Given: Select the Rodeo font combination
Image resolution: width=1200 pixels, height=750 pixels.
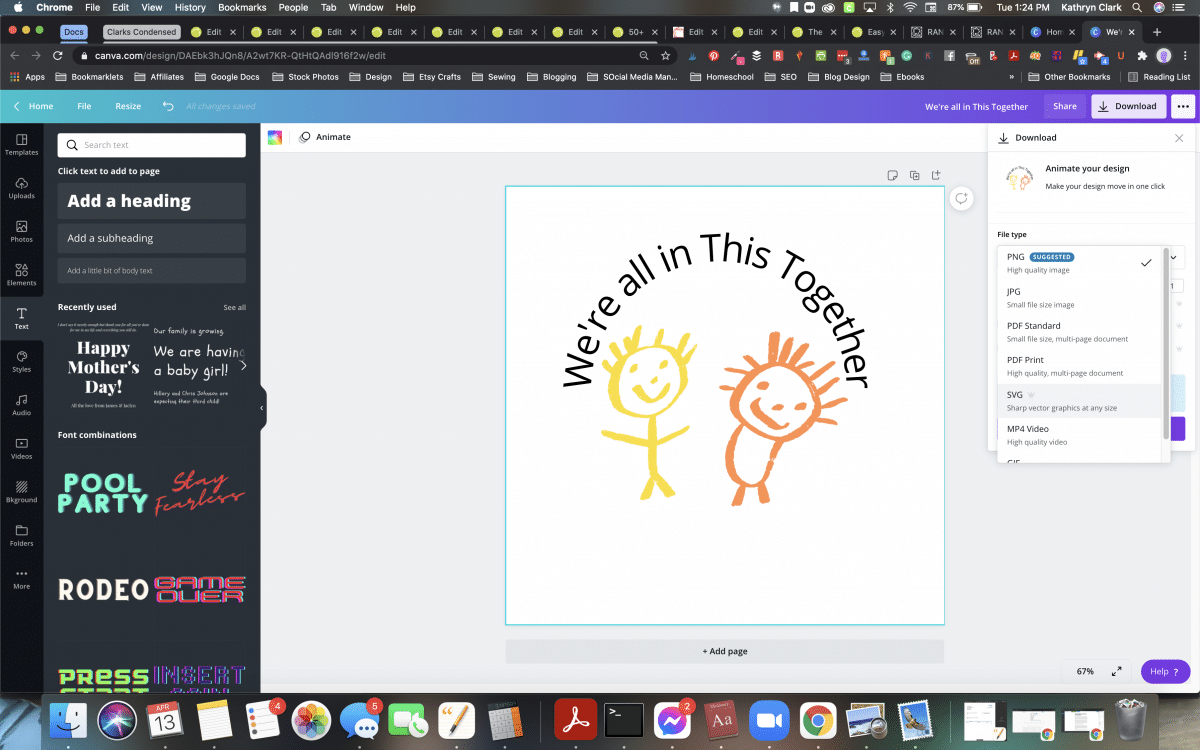Looking at the screenshot, I should click(x=103, y=590).
